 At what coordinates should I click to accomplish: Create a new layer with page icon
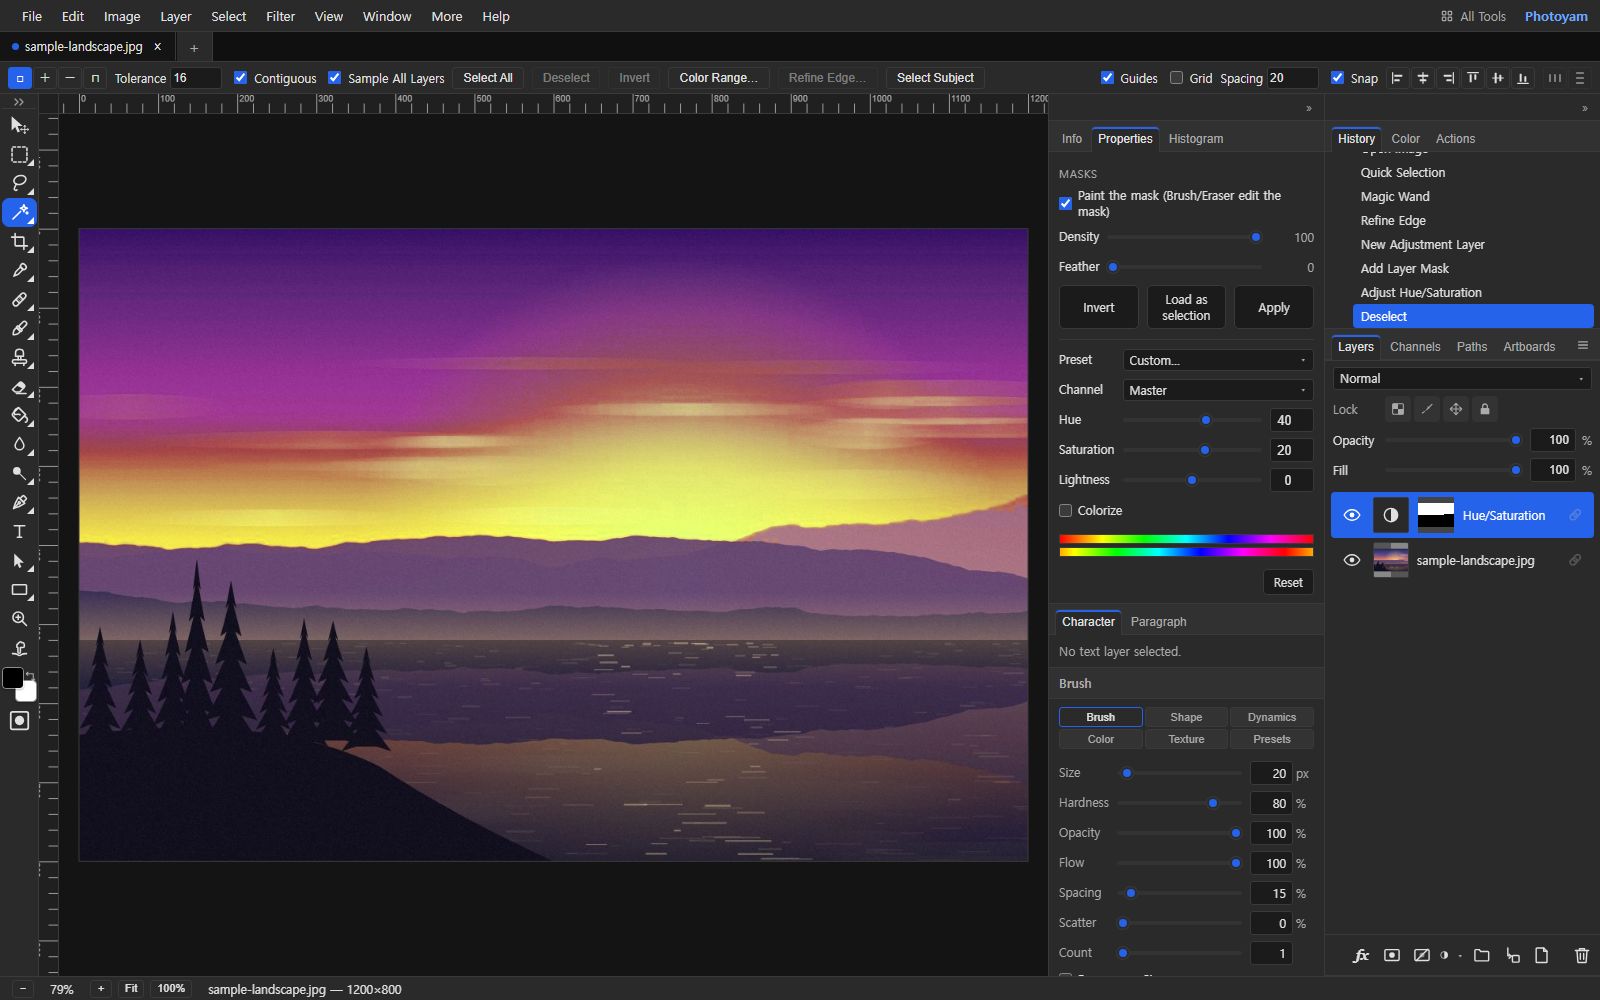[x=1542, y=956]
